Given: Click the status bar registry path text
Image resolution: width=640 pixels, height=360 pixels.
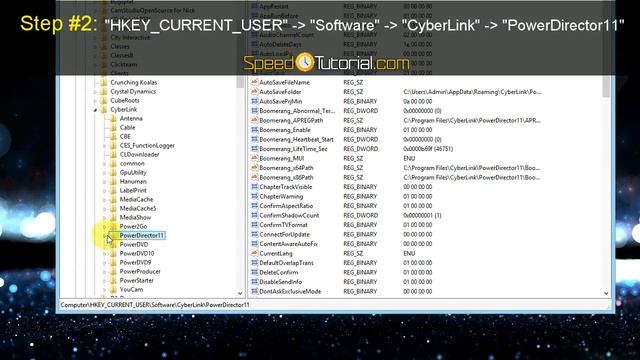Looking at the screenshot, I should pos(155,305).
